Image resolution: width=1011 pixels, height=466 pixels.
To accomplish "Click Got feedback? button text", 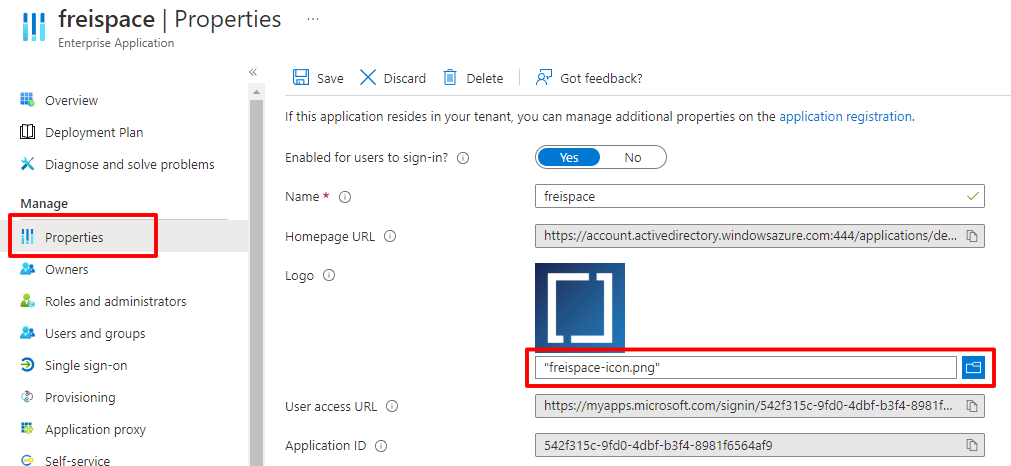I will (x=602, y=79).
